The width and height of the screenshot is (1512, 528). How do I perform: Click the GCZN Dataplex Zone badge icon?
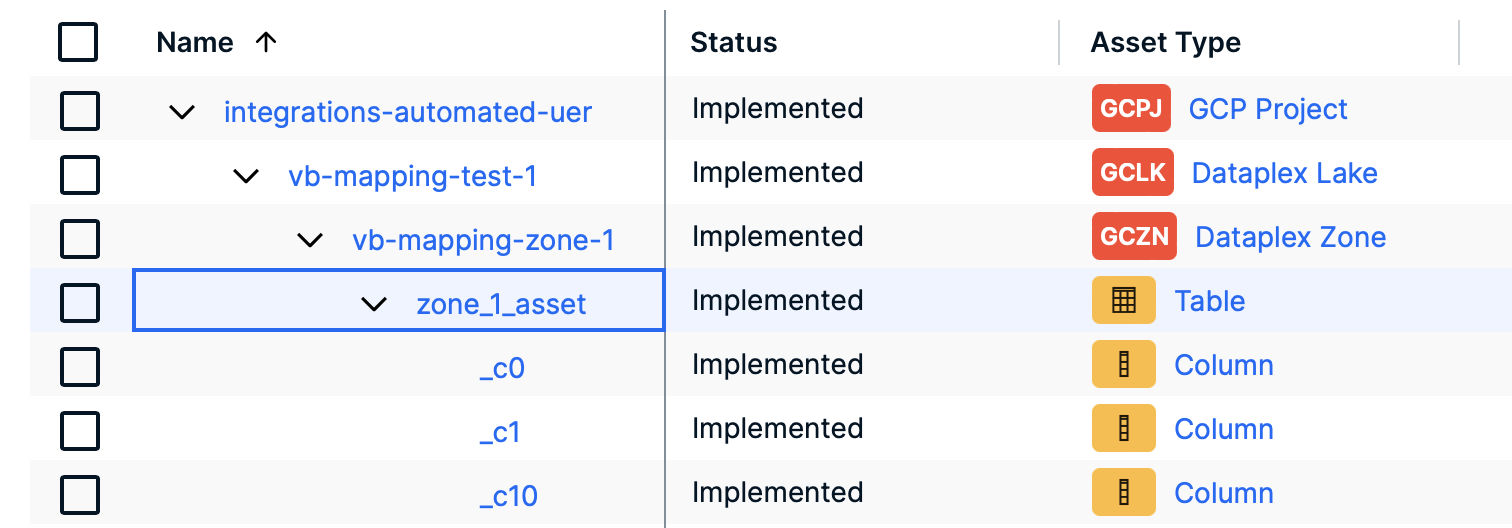[x=1135, y=237]
